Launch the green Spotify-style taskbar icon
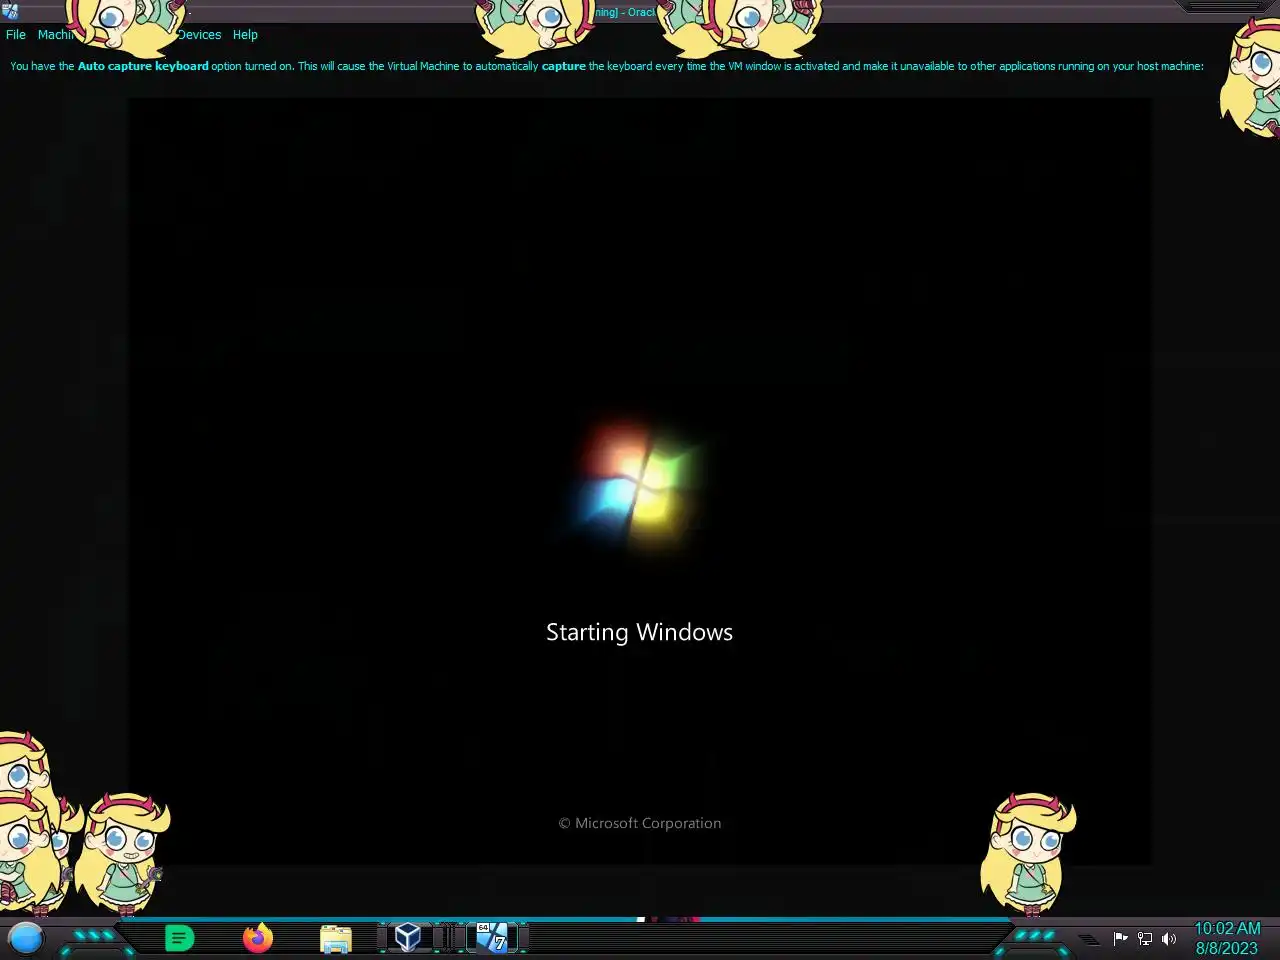The width and height of the screenshot is (1280, 960). 179,938
